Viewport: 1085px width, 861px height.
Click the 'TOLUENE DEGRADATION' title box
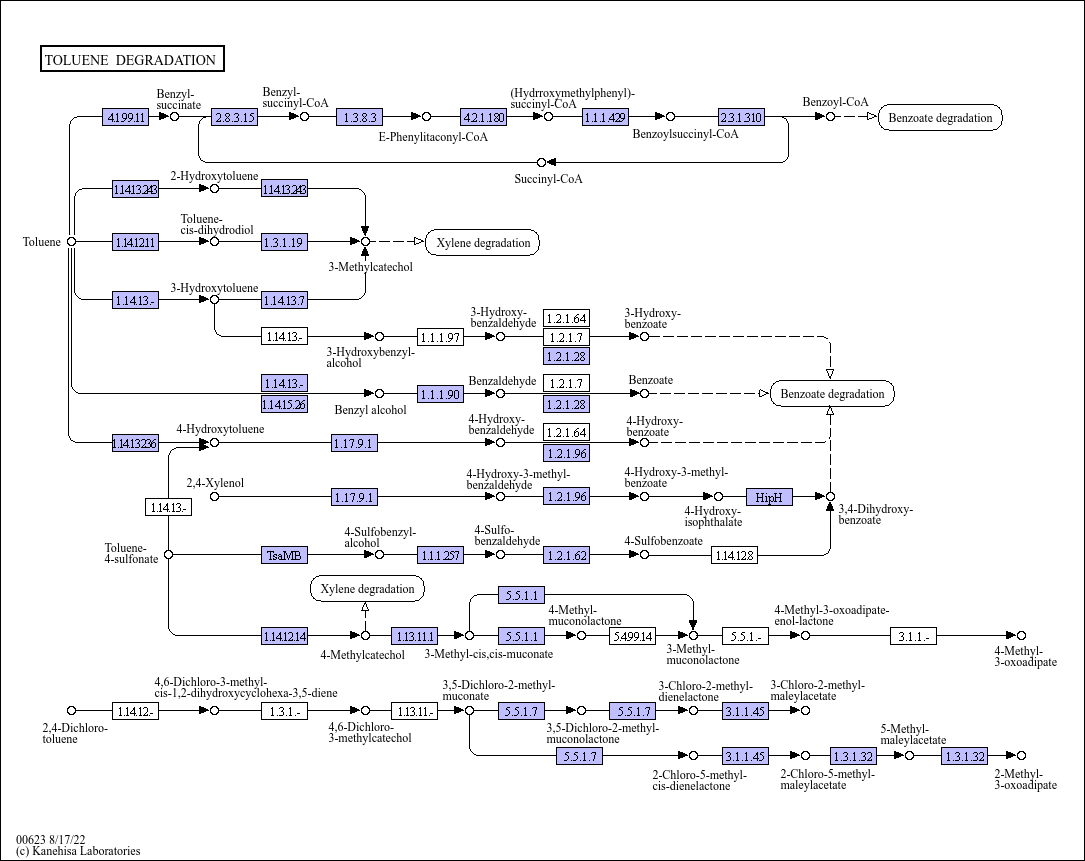coord(132,59)
